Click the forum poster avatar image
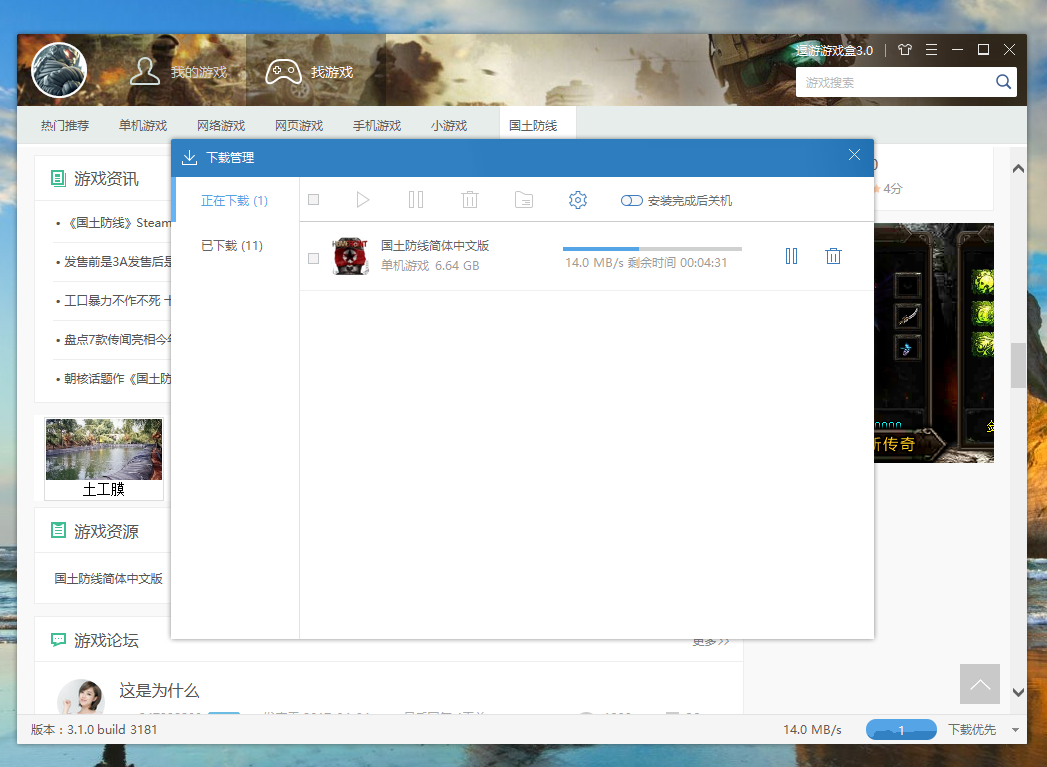Screen dimensions: 1047x767 81,696
